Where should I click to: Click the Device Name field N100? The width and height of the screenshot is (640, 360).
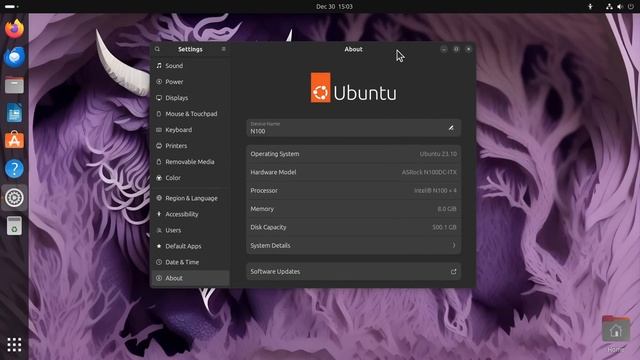pyautogui.click(x=353, y=128)
